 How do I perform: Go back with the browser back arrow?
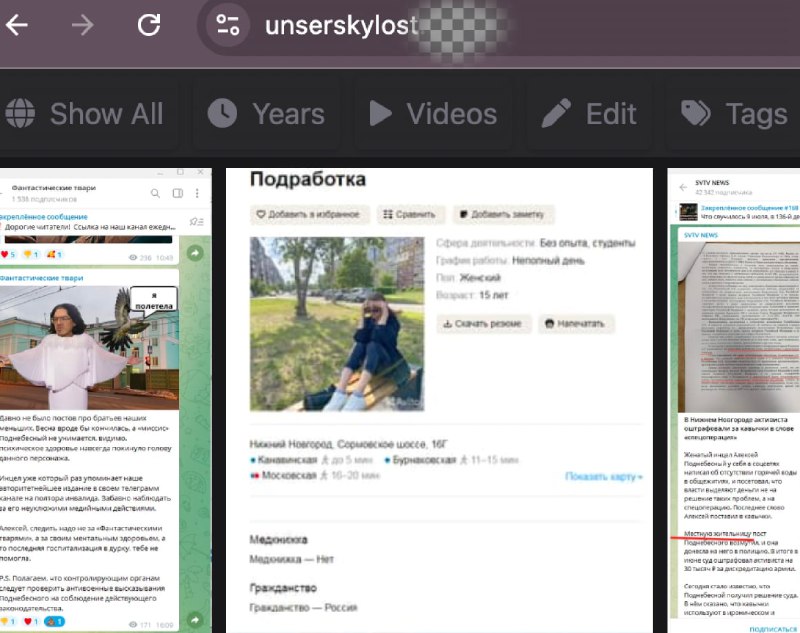click(16, 24)
